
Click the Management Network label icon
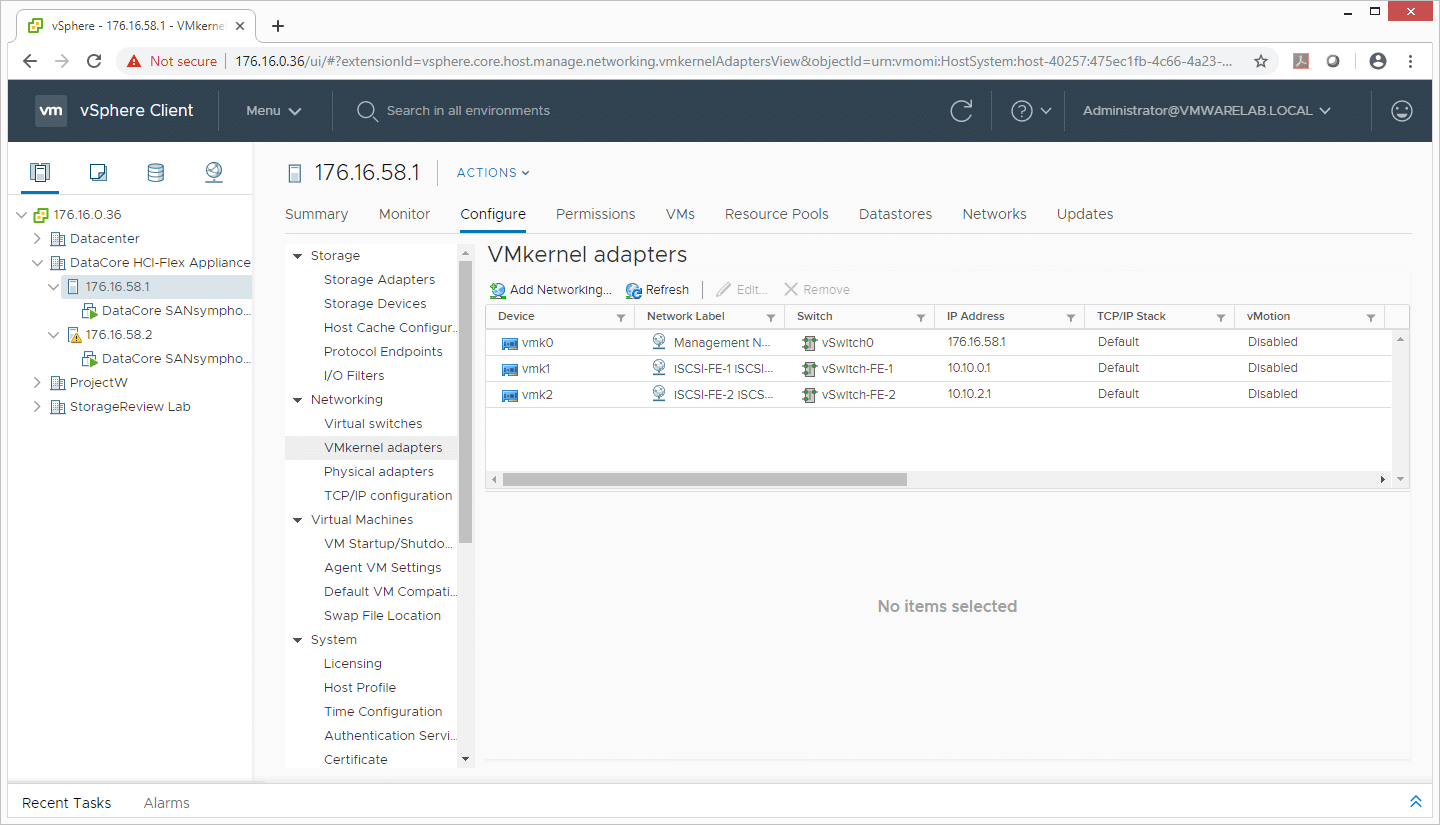659,341
